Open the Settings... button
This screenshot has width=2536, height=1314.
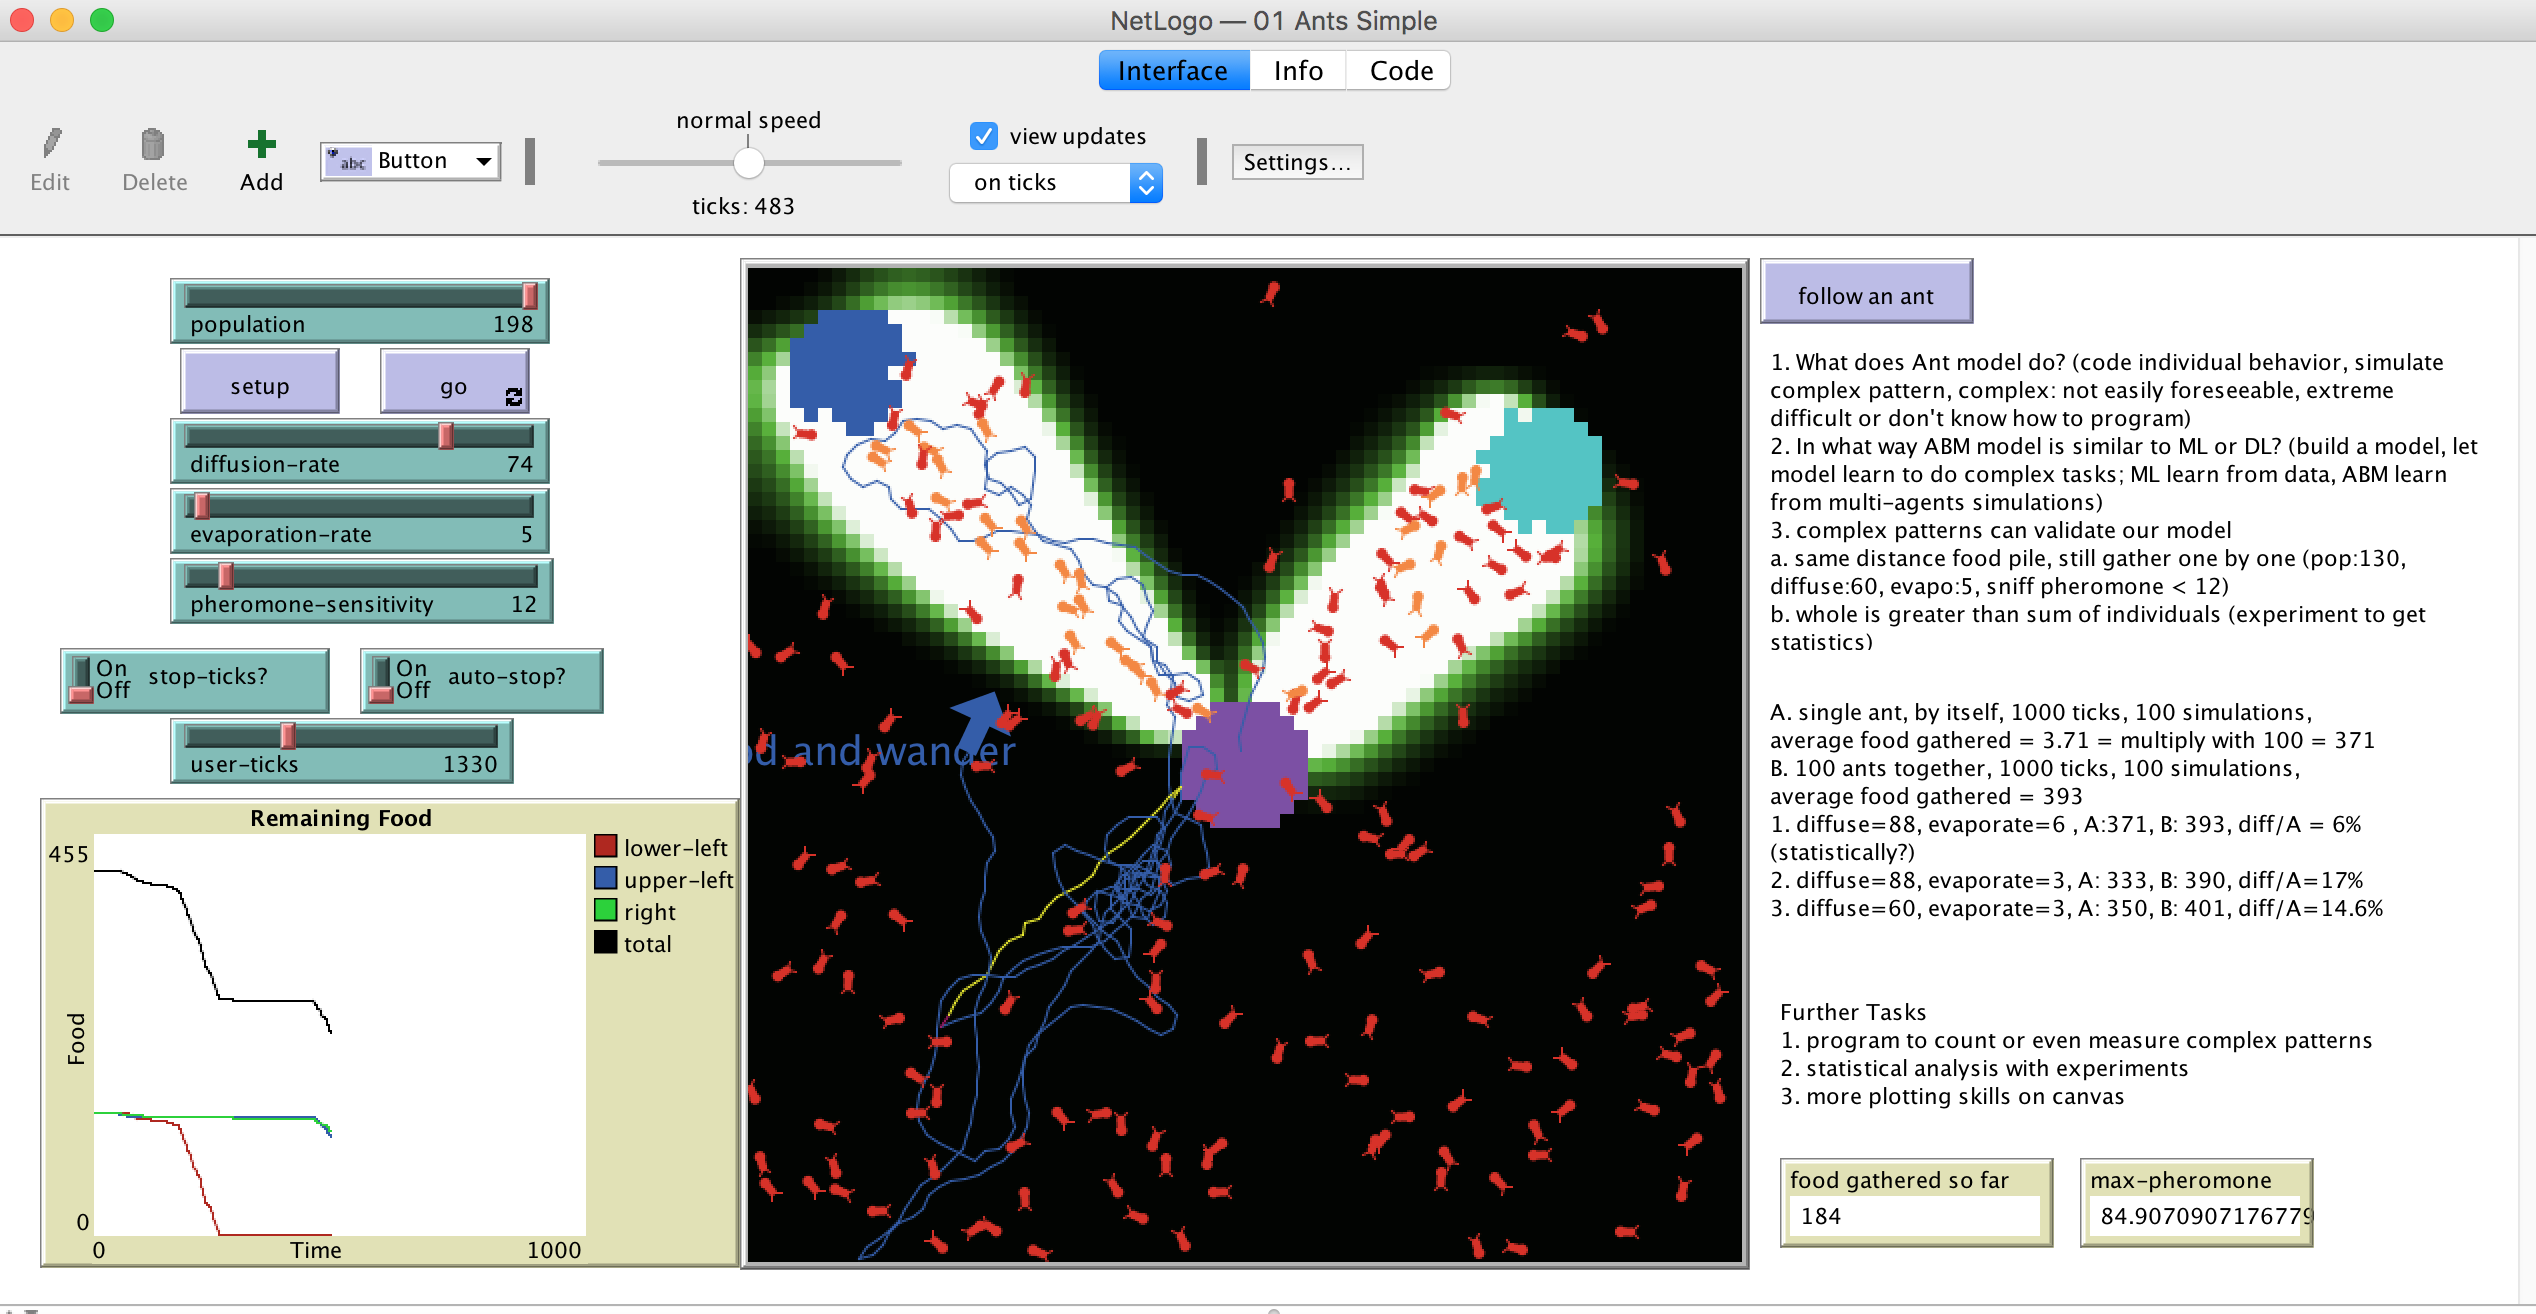click(1296, 162)
